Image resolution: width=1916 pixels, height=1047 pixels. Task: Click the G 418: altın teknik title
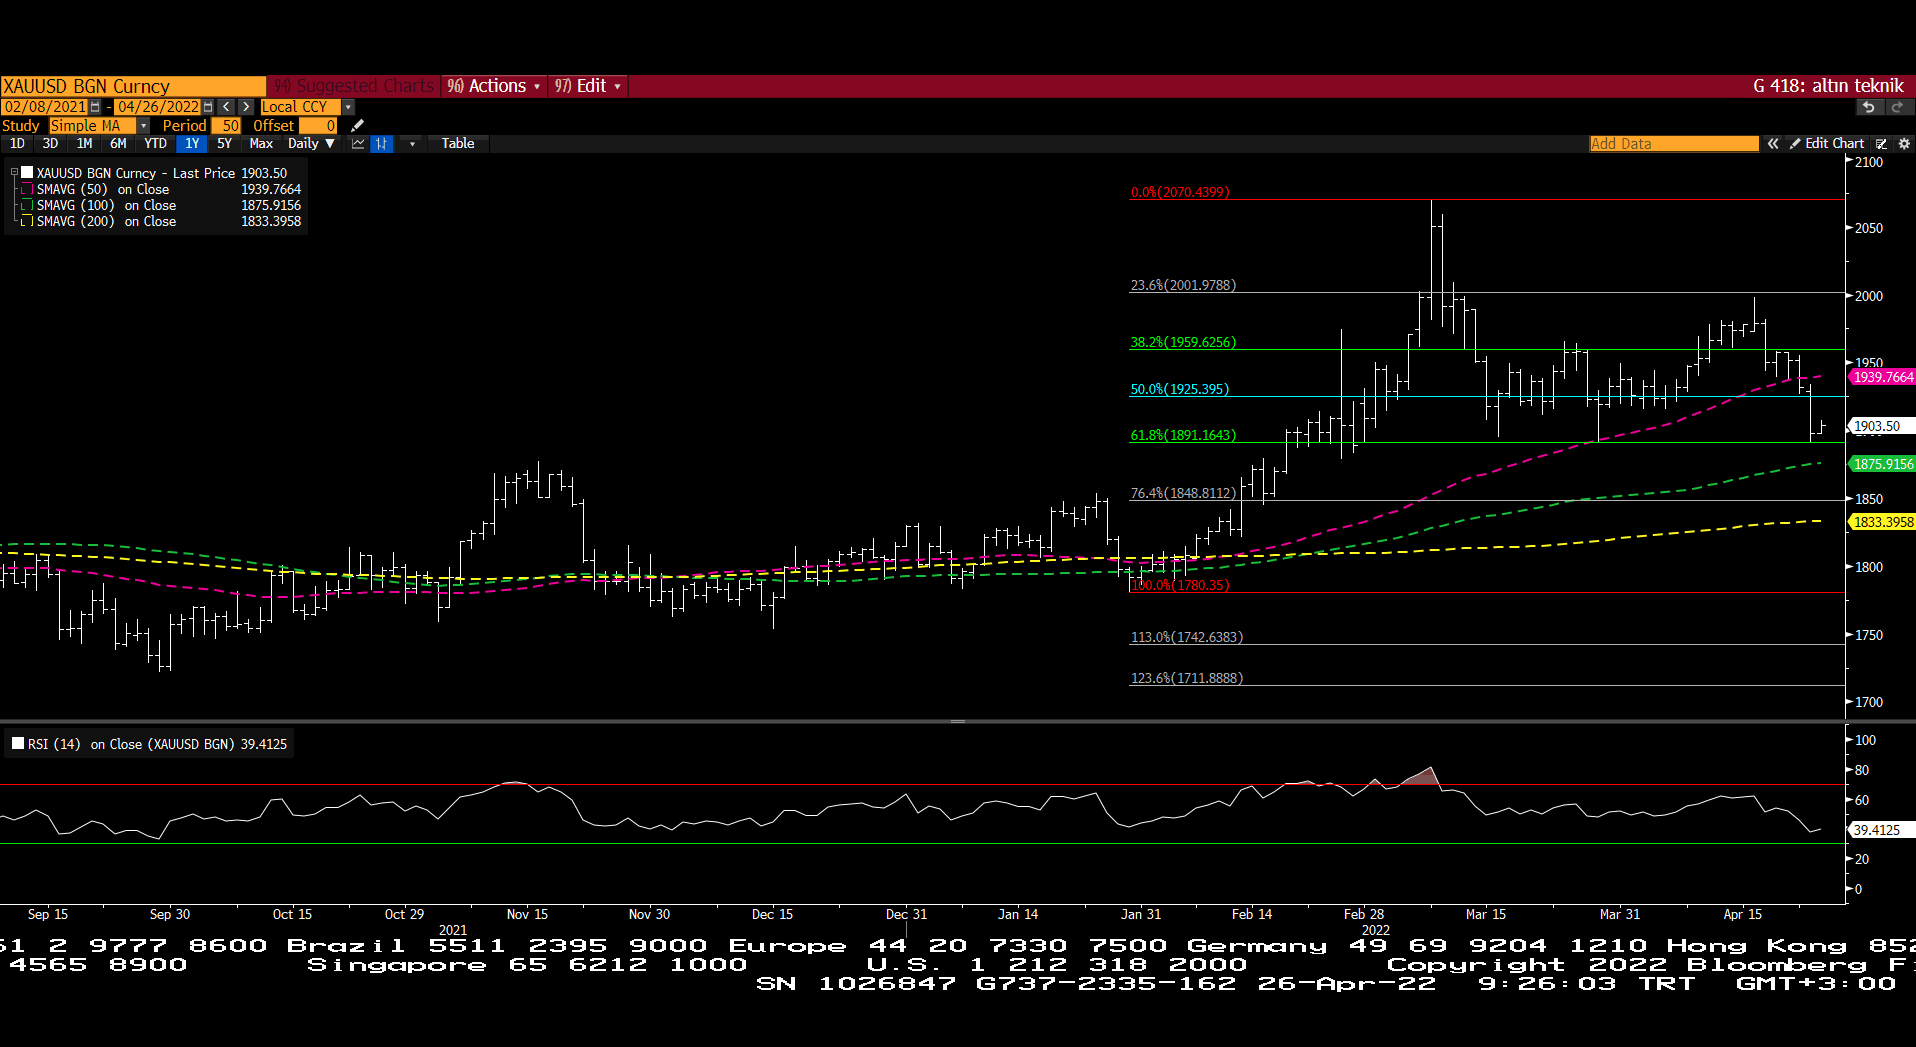tap(1828, 86)
